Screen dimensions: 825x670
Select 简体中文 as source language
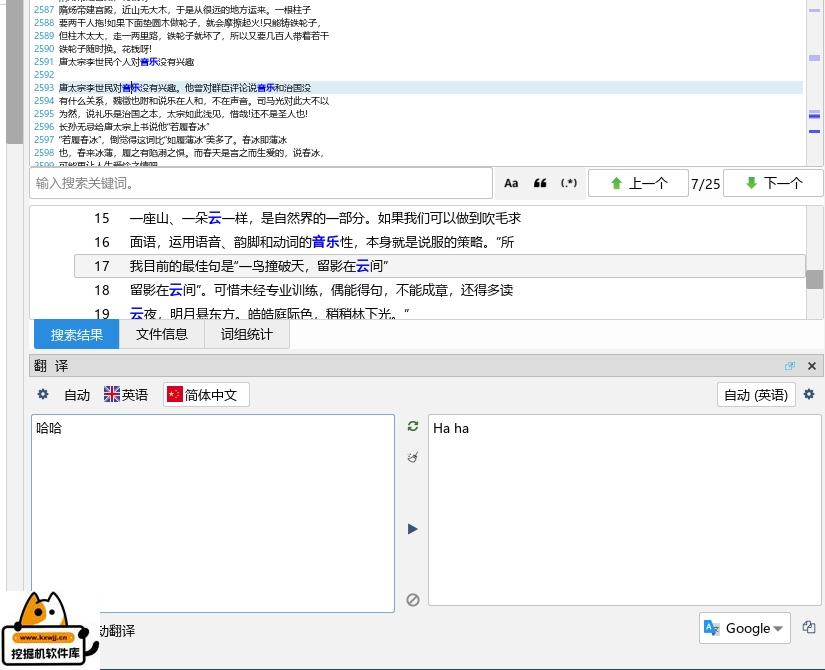tap(208, 395)
